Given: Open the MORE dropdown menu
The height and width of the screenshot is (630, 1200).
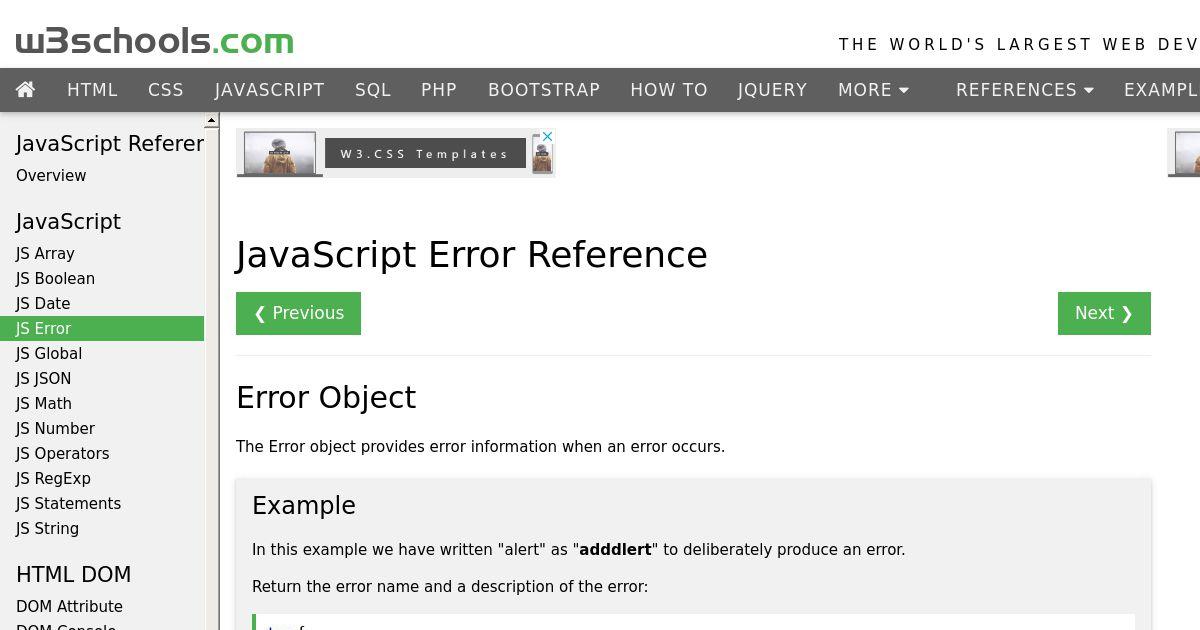Looking at the screenshot, I should coord(873,90).
